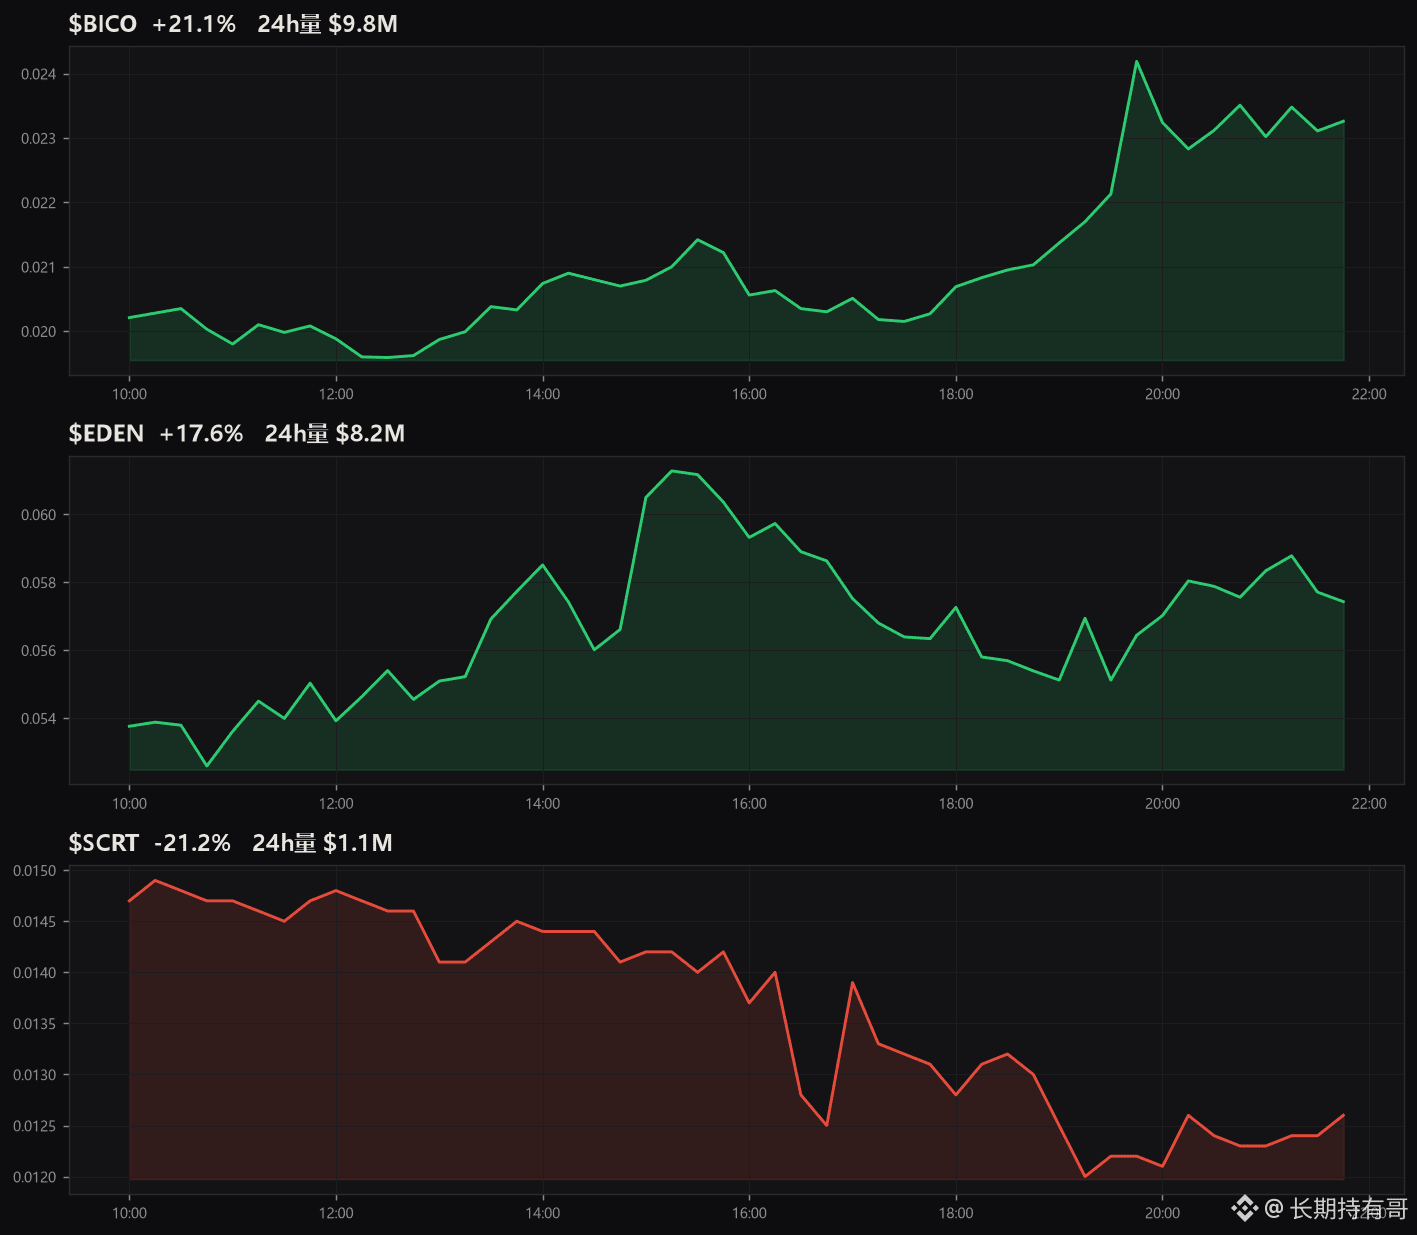Click the -21.2% change for SCRT

[x=192, y=843]
